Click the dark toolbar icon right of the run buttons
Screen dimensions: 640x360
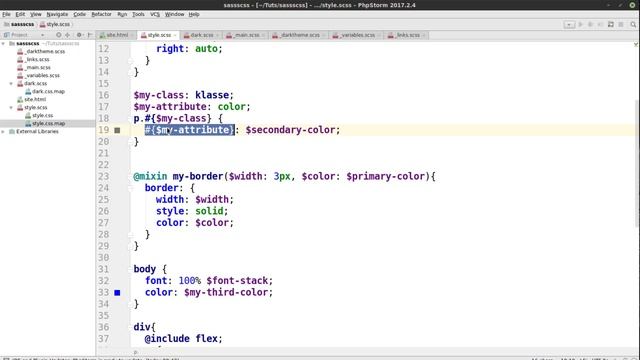pos(611,24)
